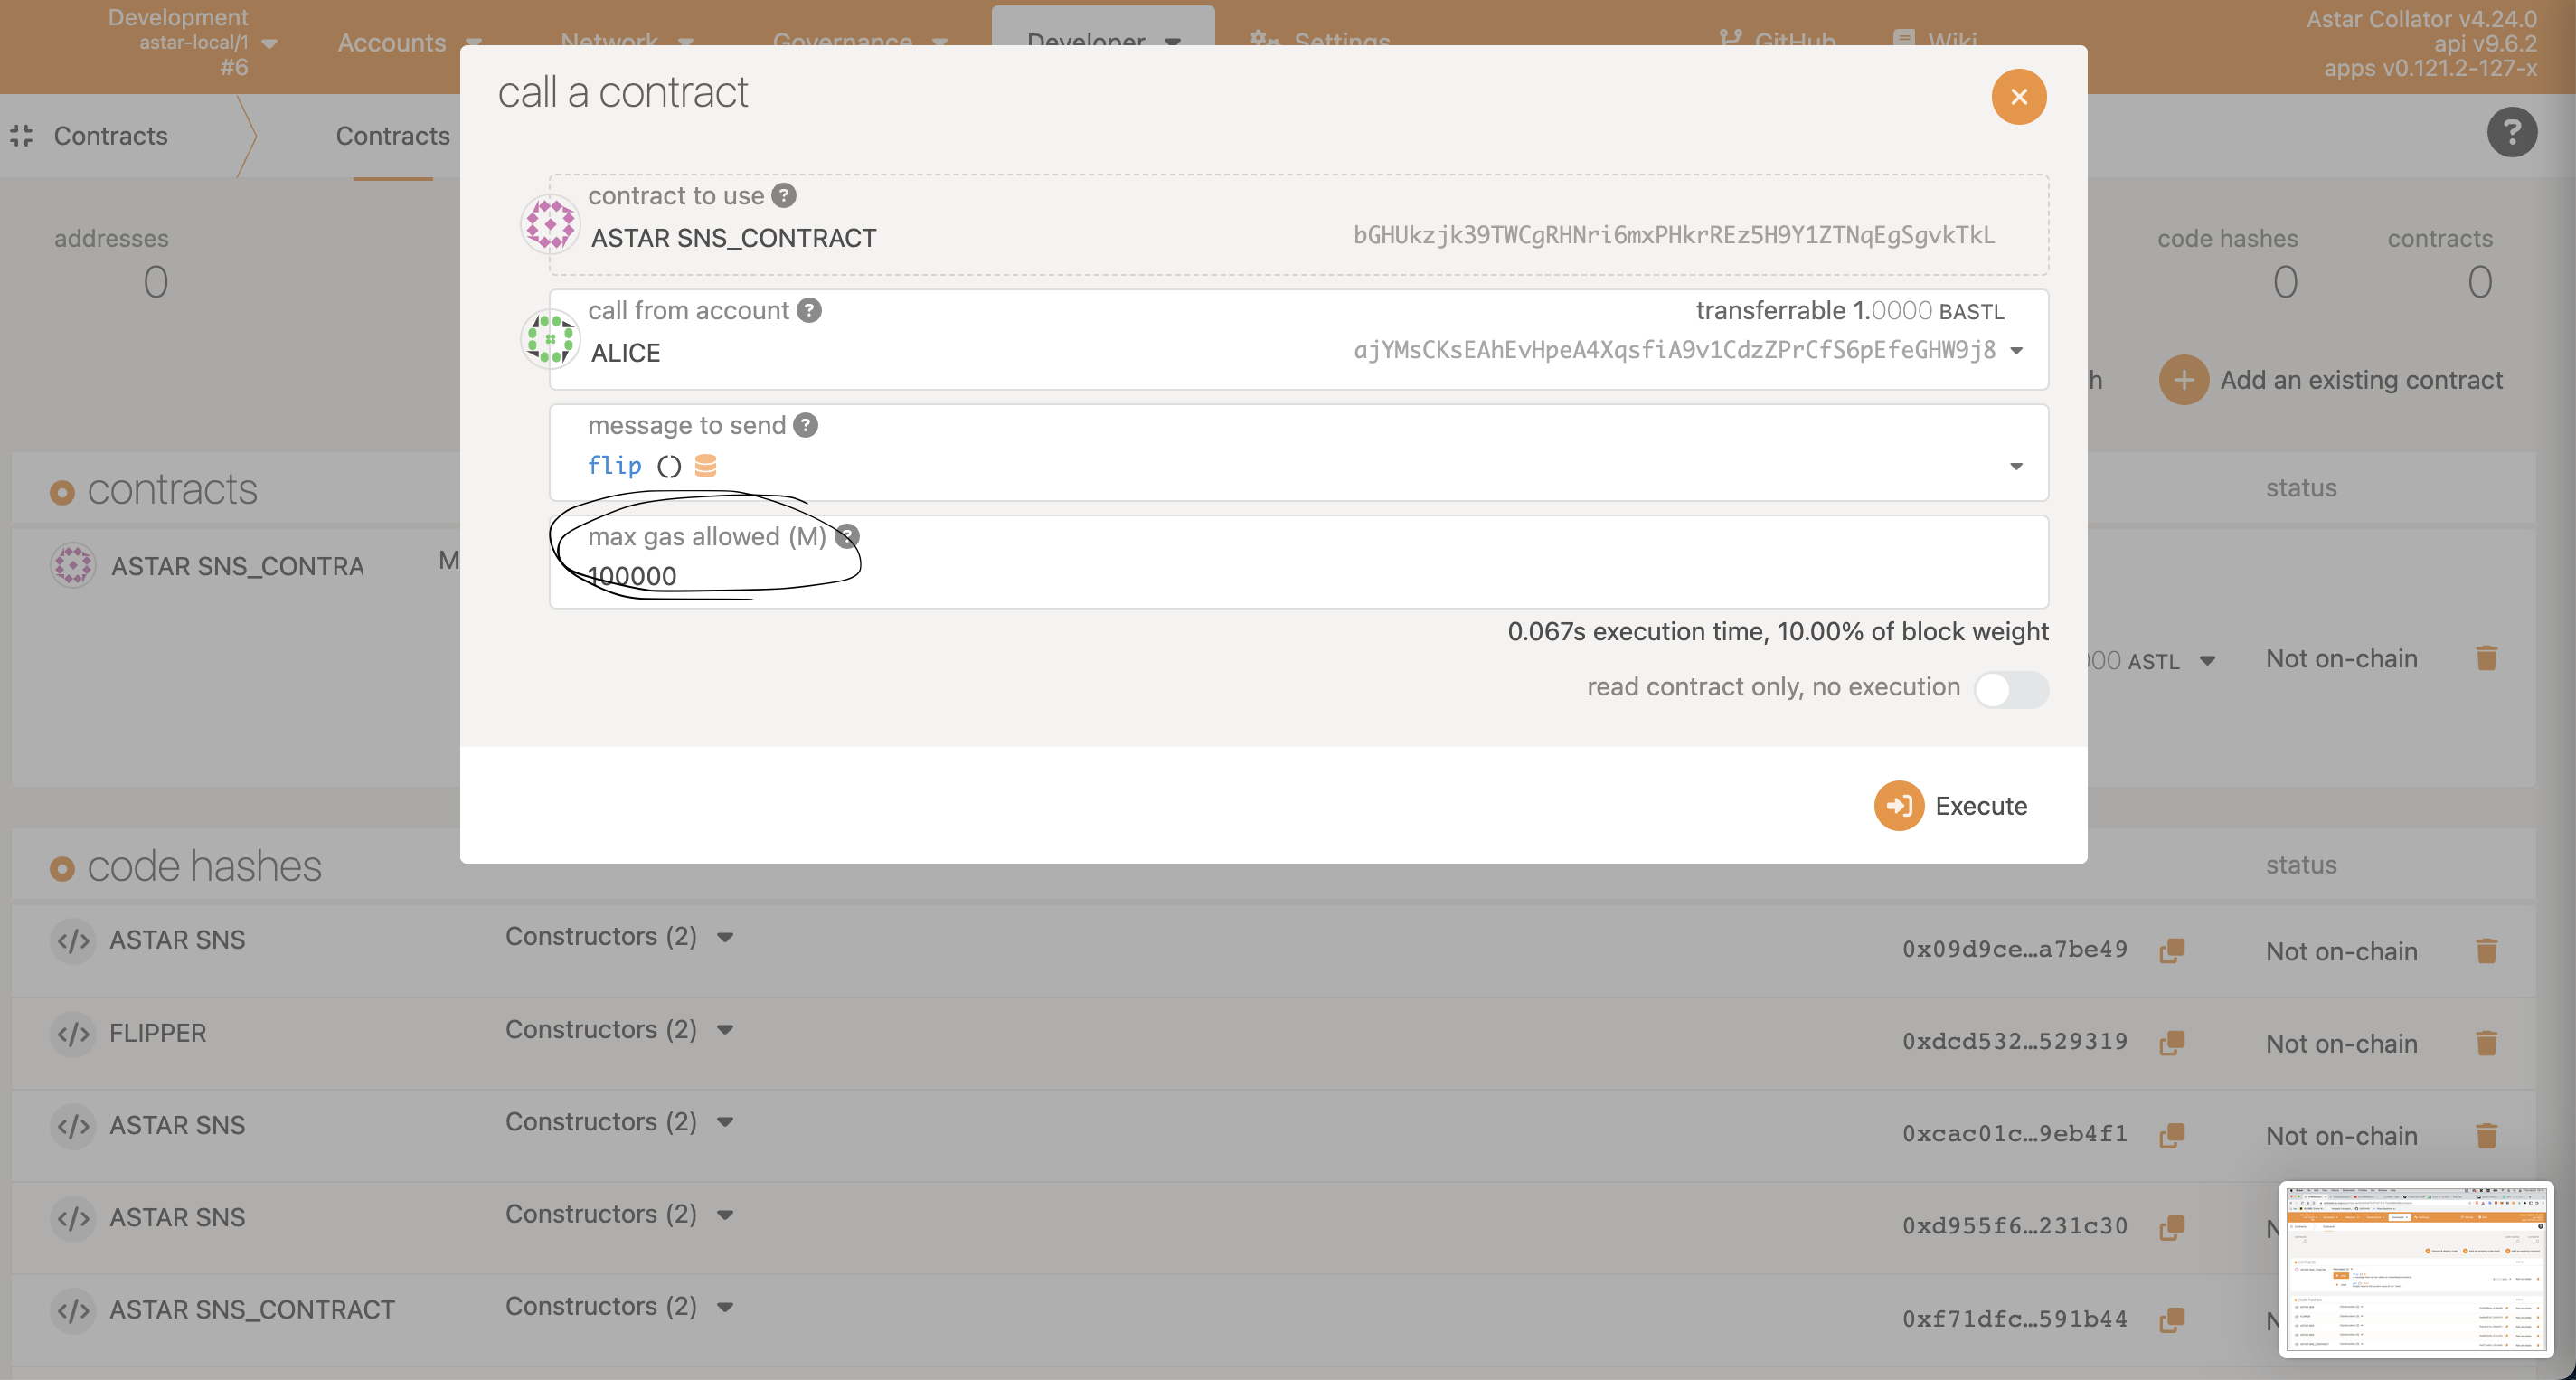Click the ASTAR SNS_CONTRACT identicon in dialog
Image resolution: width=2576 pixels, height=1380 pixels.
(549, 225)
